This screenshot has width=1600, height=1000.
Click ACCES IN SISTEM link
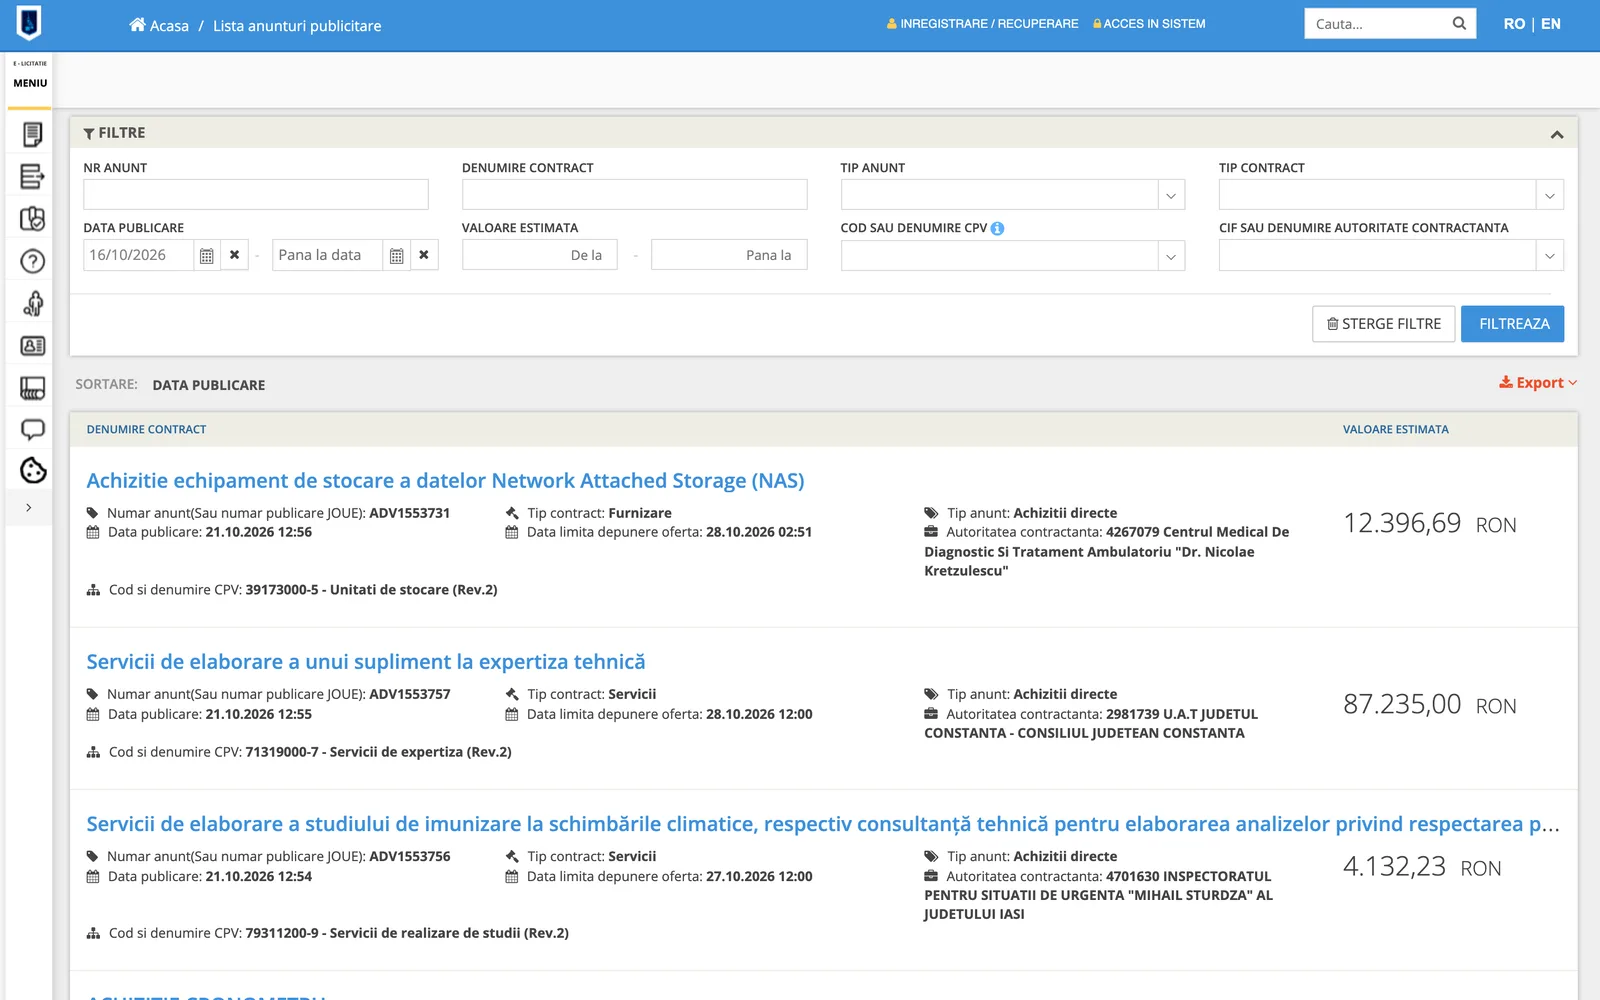[x=1149, y=24]
